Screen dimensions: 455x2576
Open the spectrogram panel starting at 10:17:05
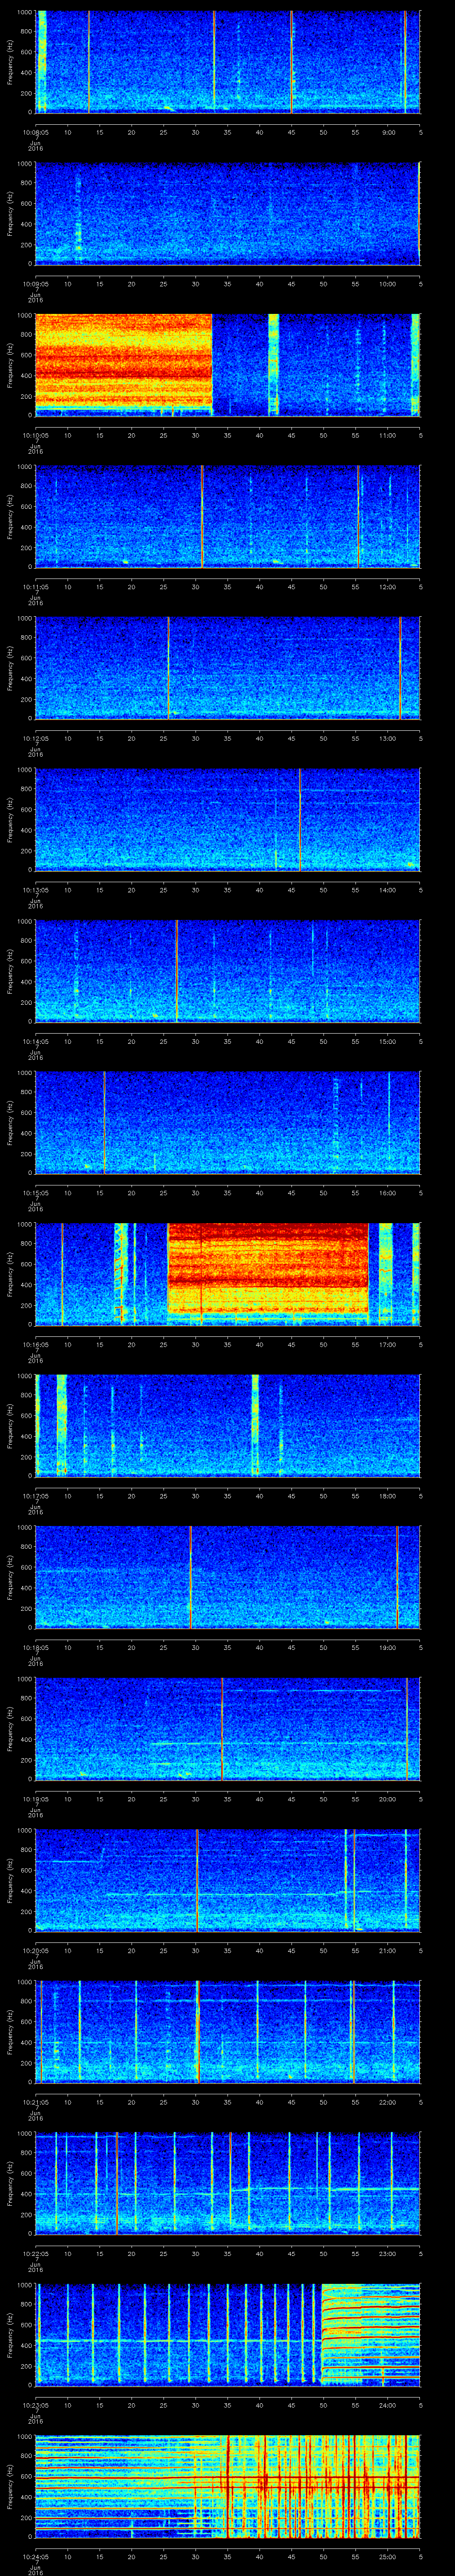pyautogui.click(x=228, y=1425)
